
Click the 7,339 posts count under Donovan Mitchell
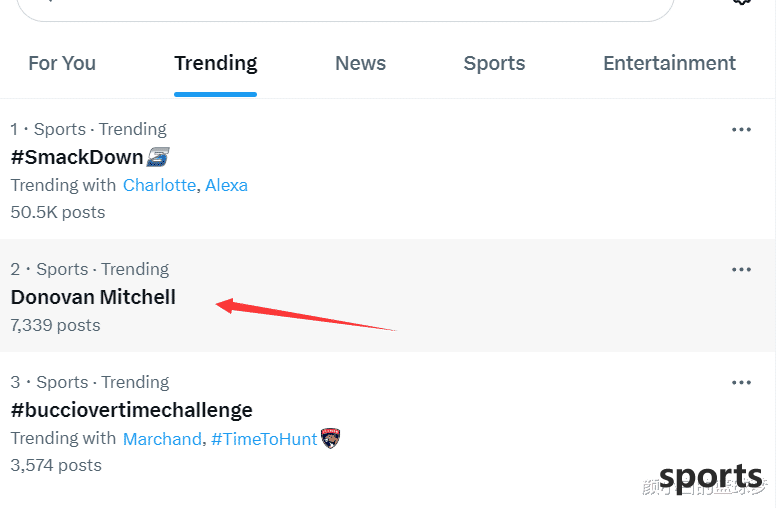(56, 326)
